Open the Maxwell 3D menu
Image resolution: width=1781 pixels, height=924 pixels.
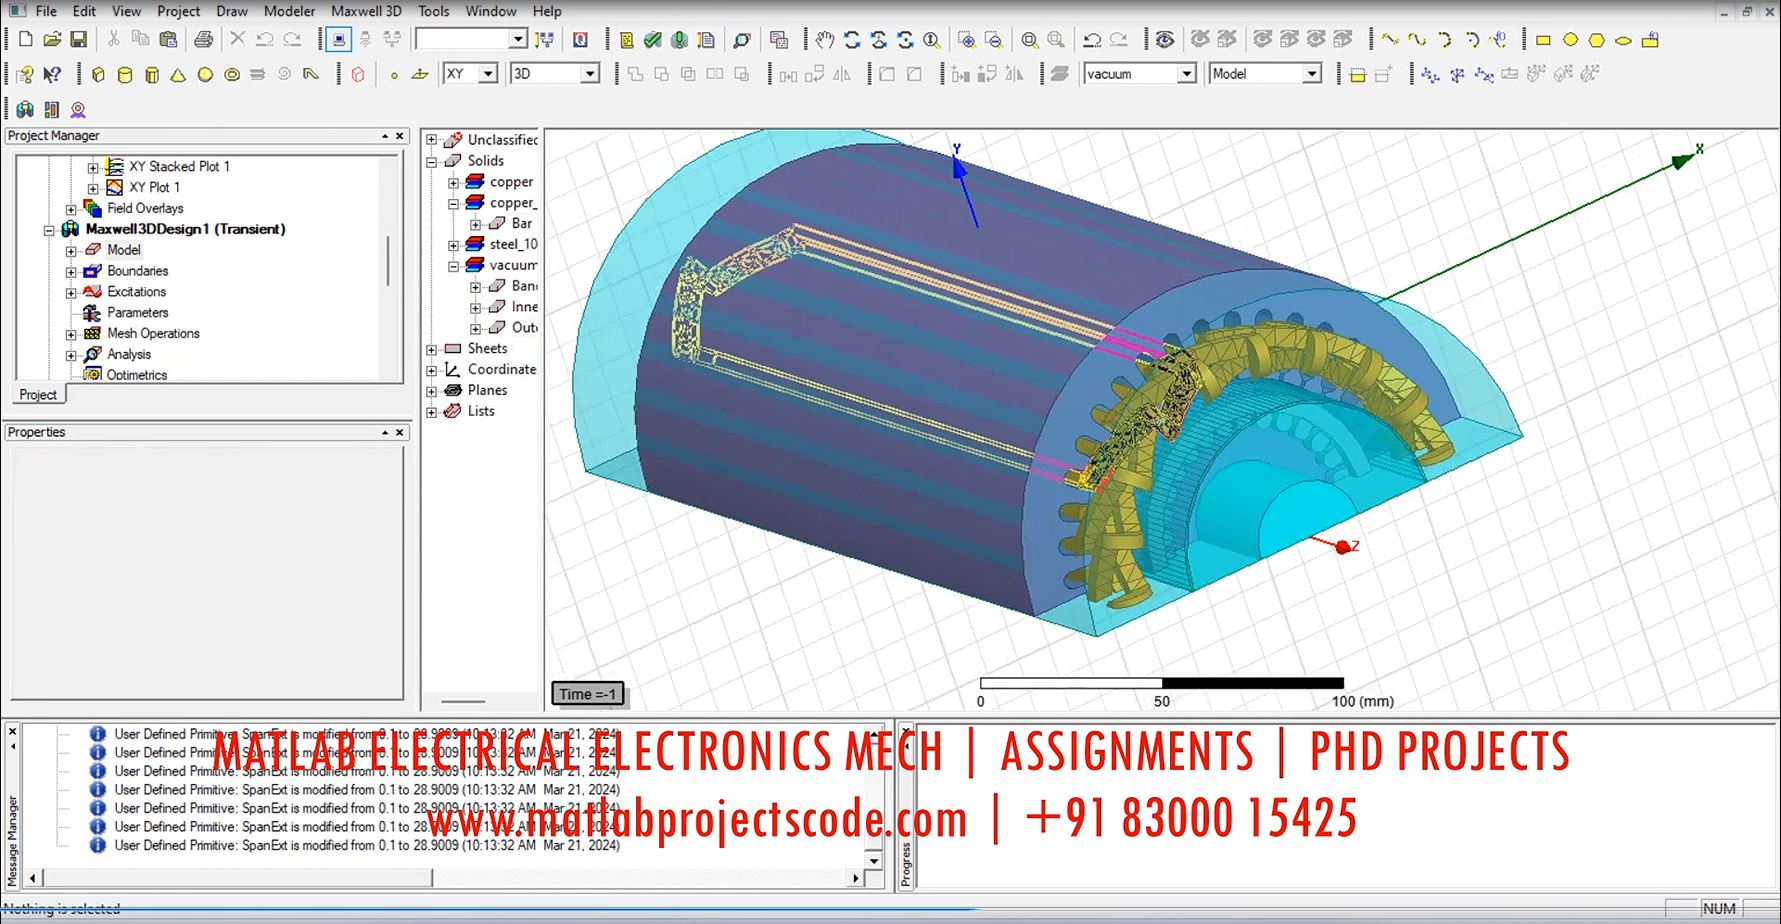coord(366,11)
